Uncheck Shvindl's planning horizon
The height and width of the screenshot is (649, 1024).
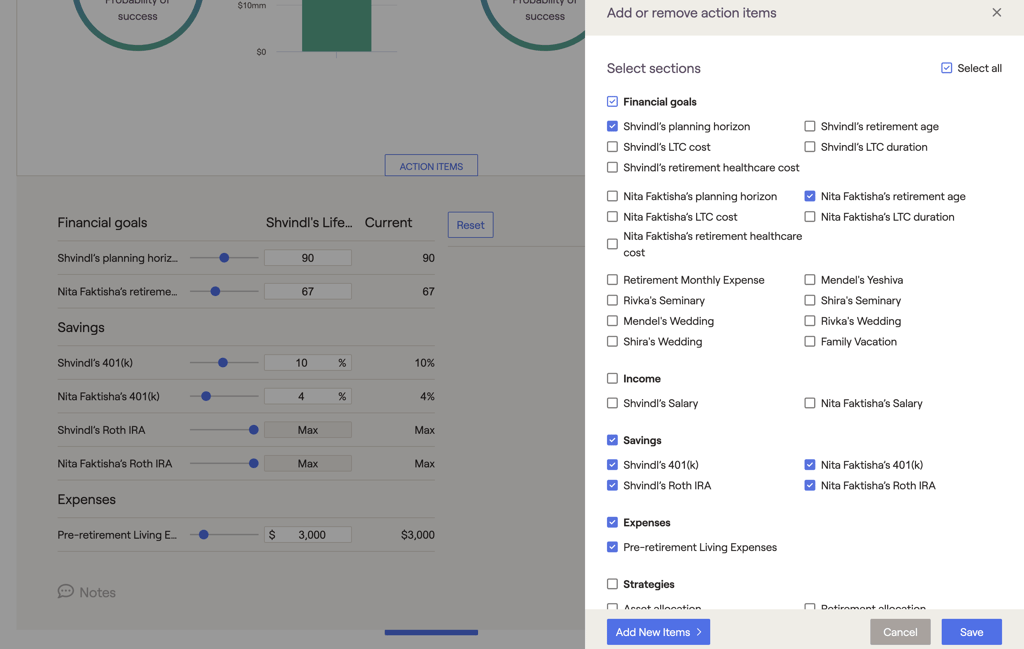pyautogui.click(x=612, y=127)
